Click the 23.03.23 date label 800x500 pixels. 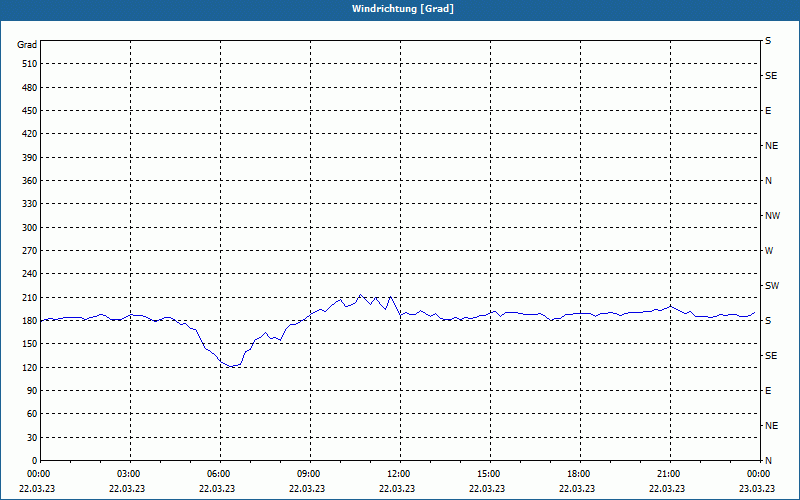pos(757,488)
